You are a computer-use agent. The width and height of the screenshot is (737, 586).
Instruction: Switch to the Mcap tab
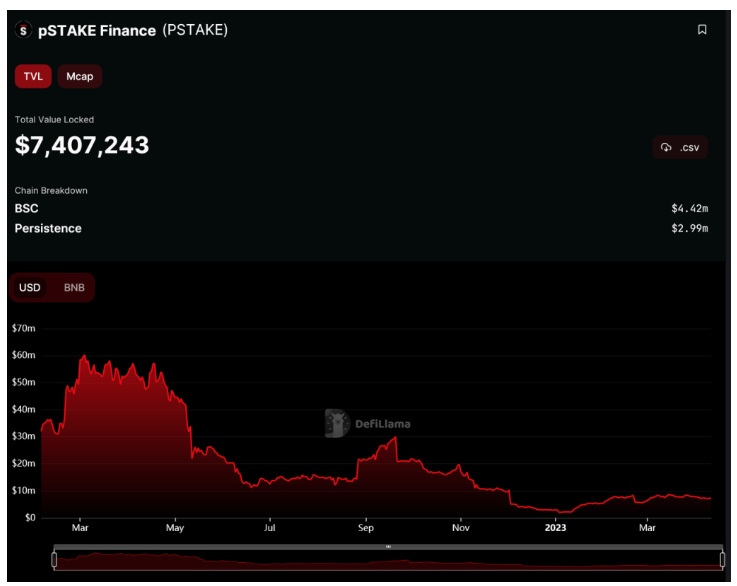pyautogui.click(x=79, y=76)
